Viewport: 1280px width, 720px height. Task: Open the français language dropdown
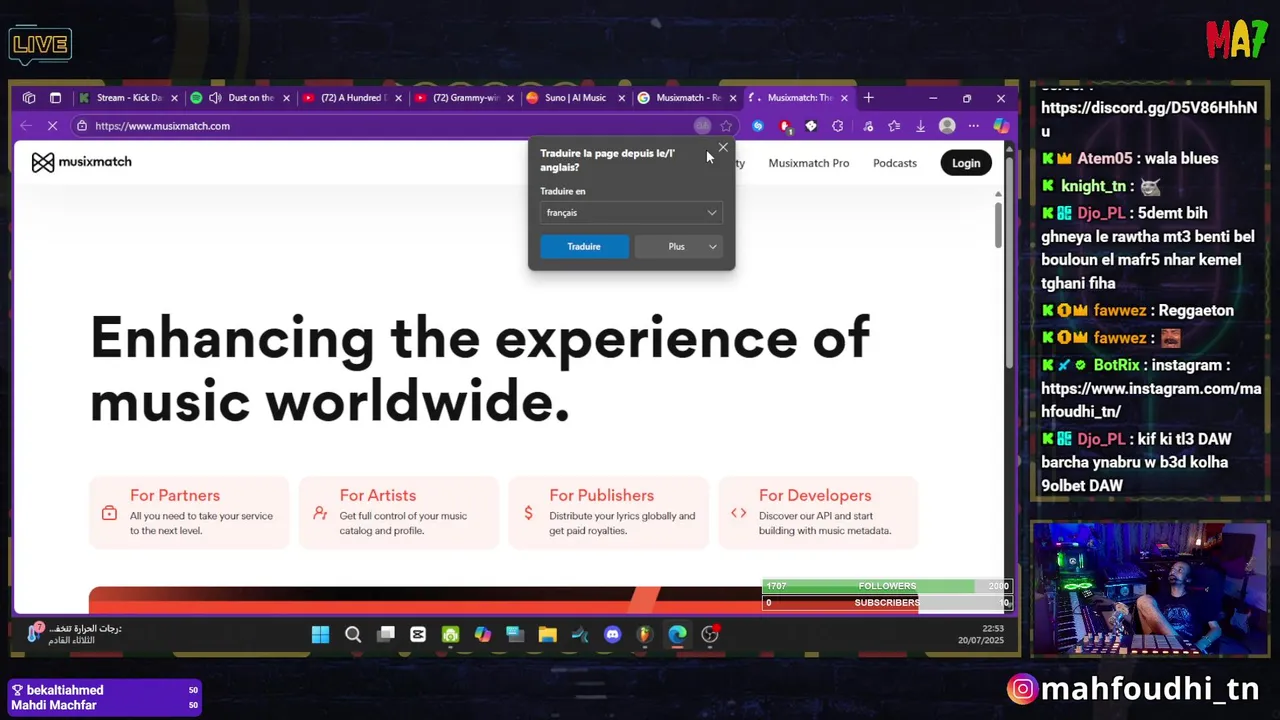click(x=630, y=213)
